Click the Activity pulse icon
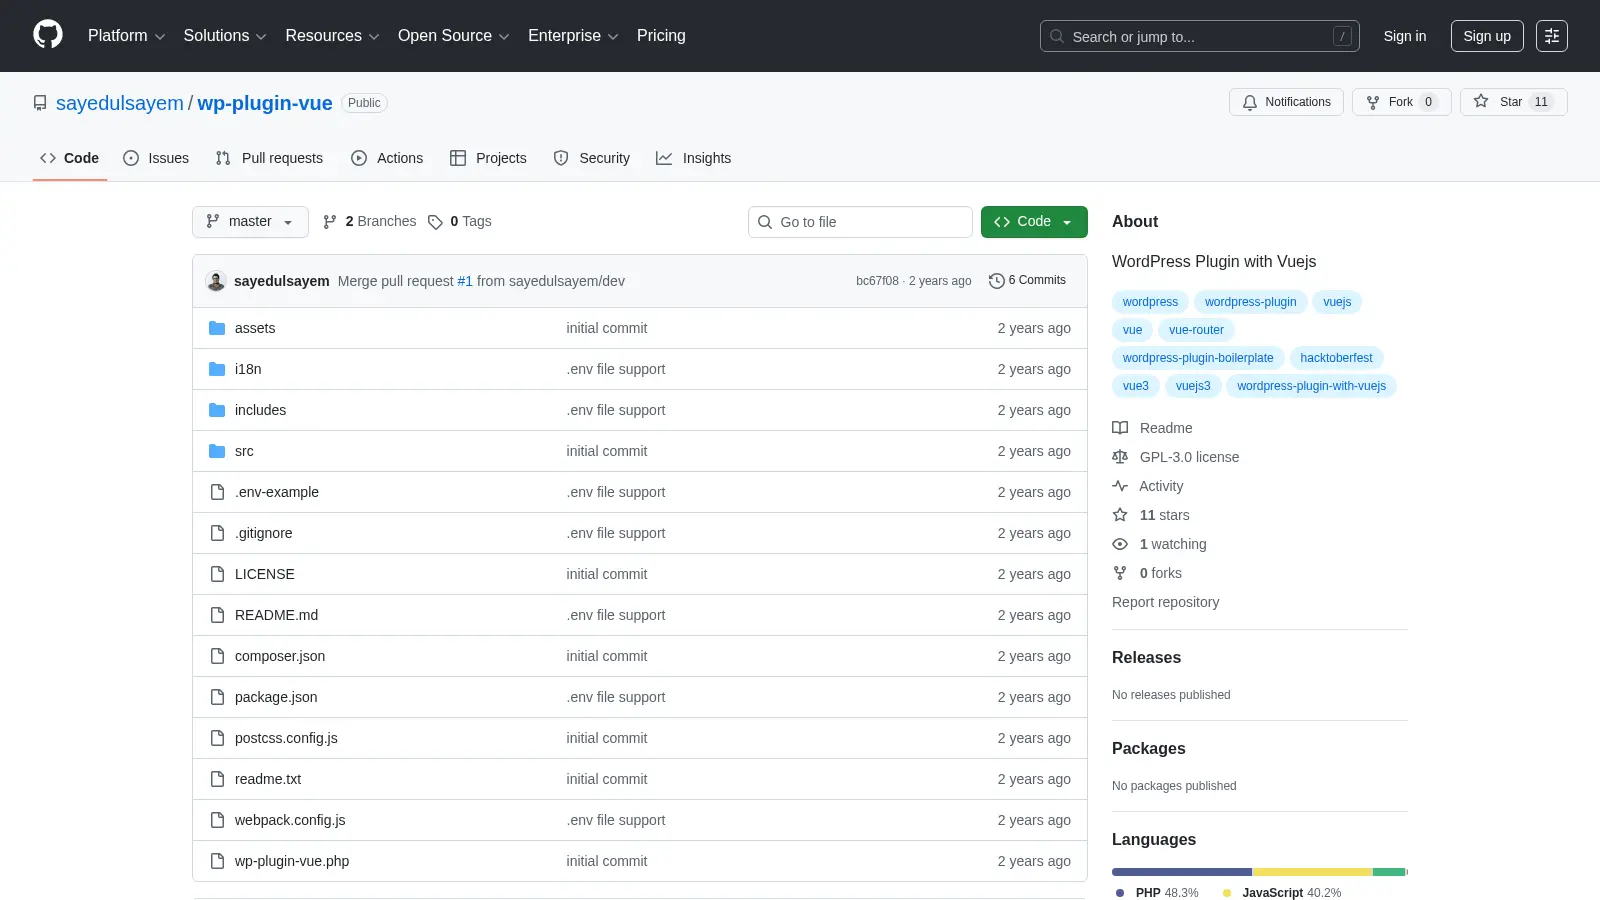The image size is (1600, 900). pos(1120,486)
